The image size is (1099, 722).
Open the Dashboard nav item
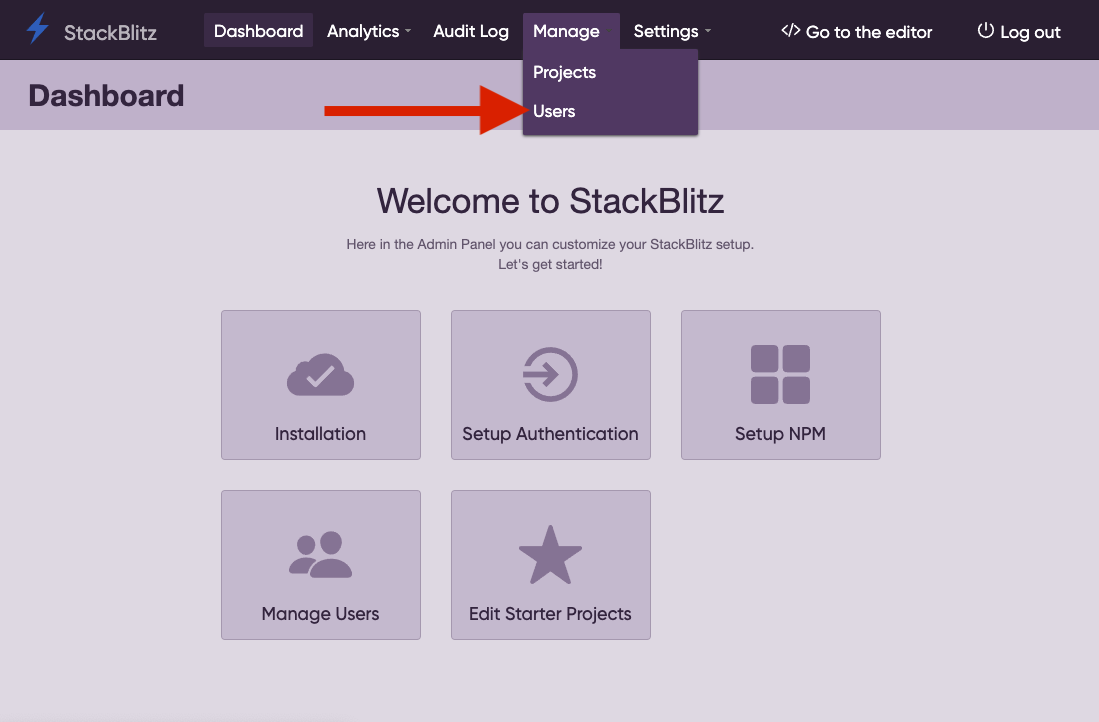point(258,31)
